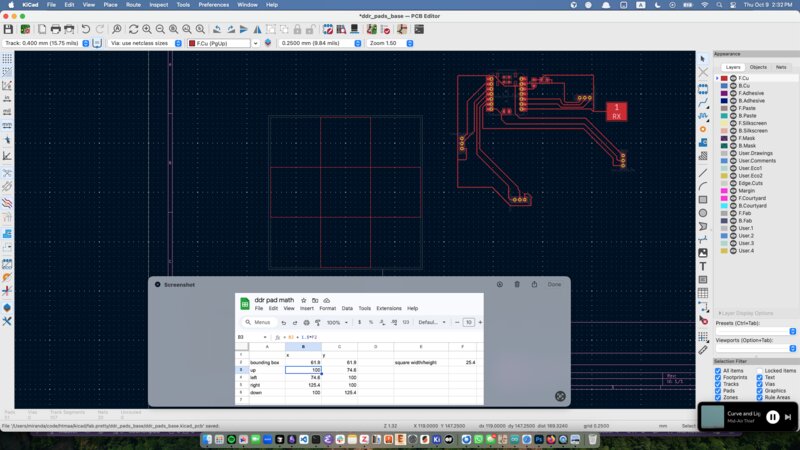Viewport: 800px width, 450px height.
Task: Expand the Presets dropdown
Action: point(793,330)
